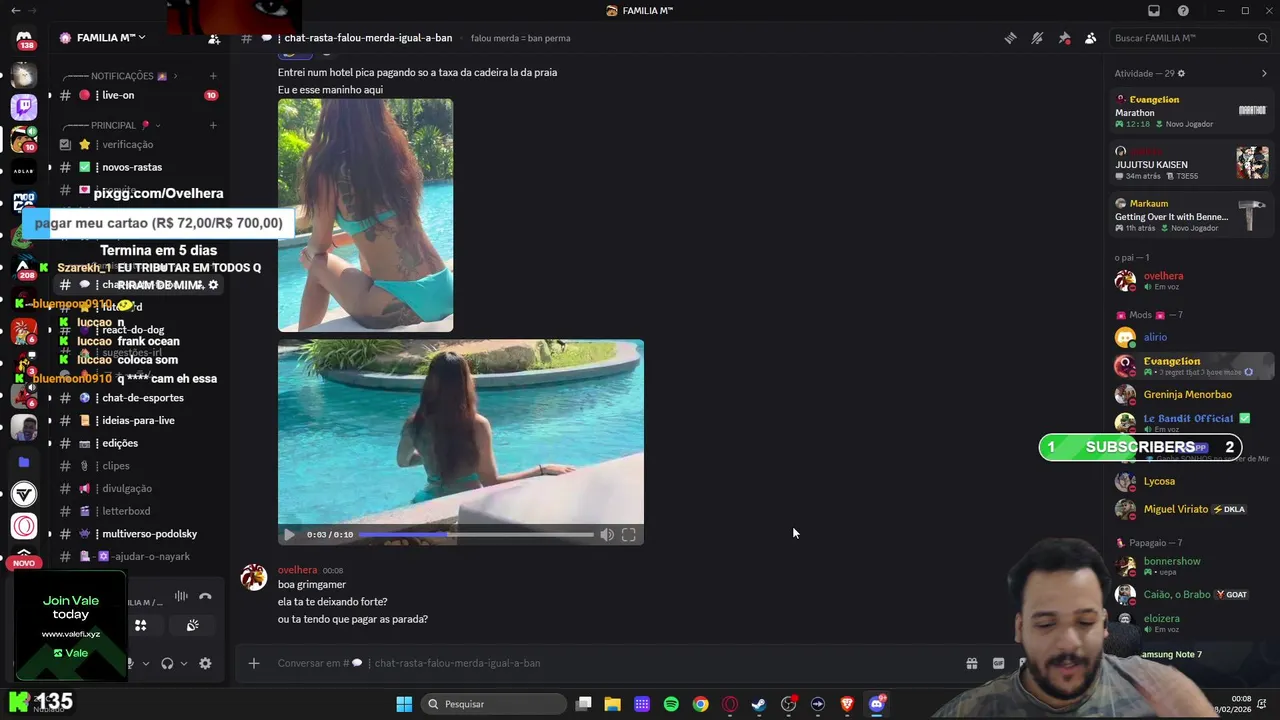Select member Caião, o Brabo
1280x720 pixels.
click(x=1192, y=594)
